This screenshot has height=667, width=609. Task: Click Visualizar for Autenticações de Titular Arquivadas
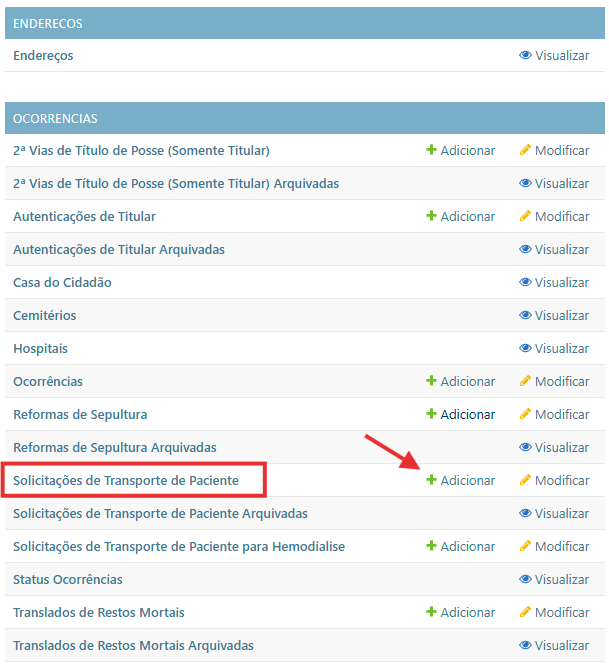point(561,249)
